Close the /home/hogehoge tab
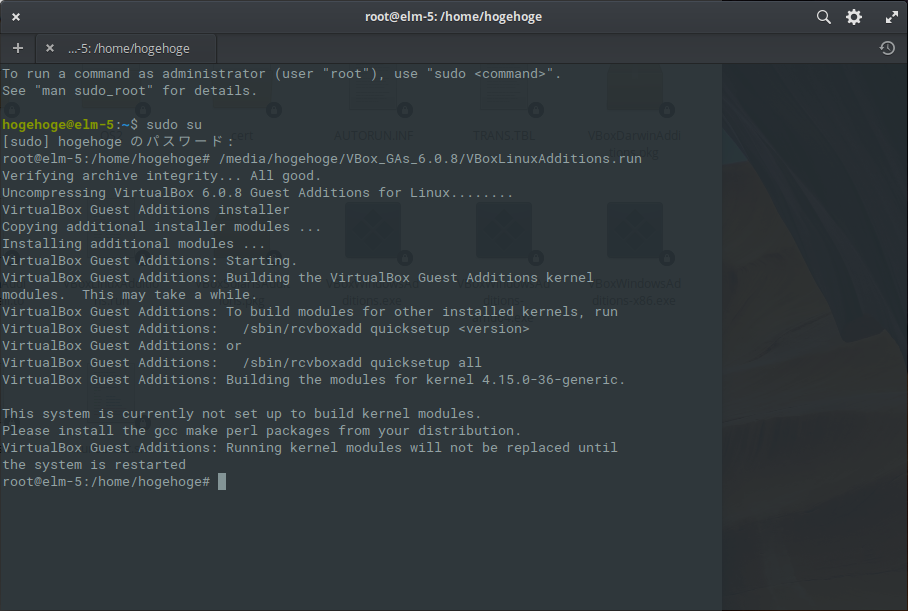The image size is (908, 611). pyautogui.click(x=50, y=48)
